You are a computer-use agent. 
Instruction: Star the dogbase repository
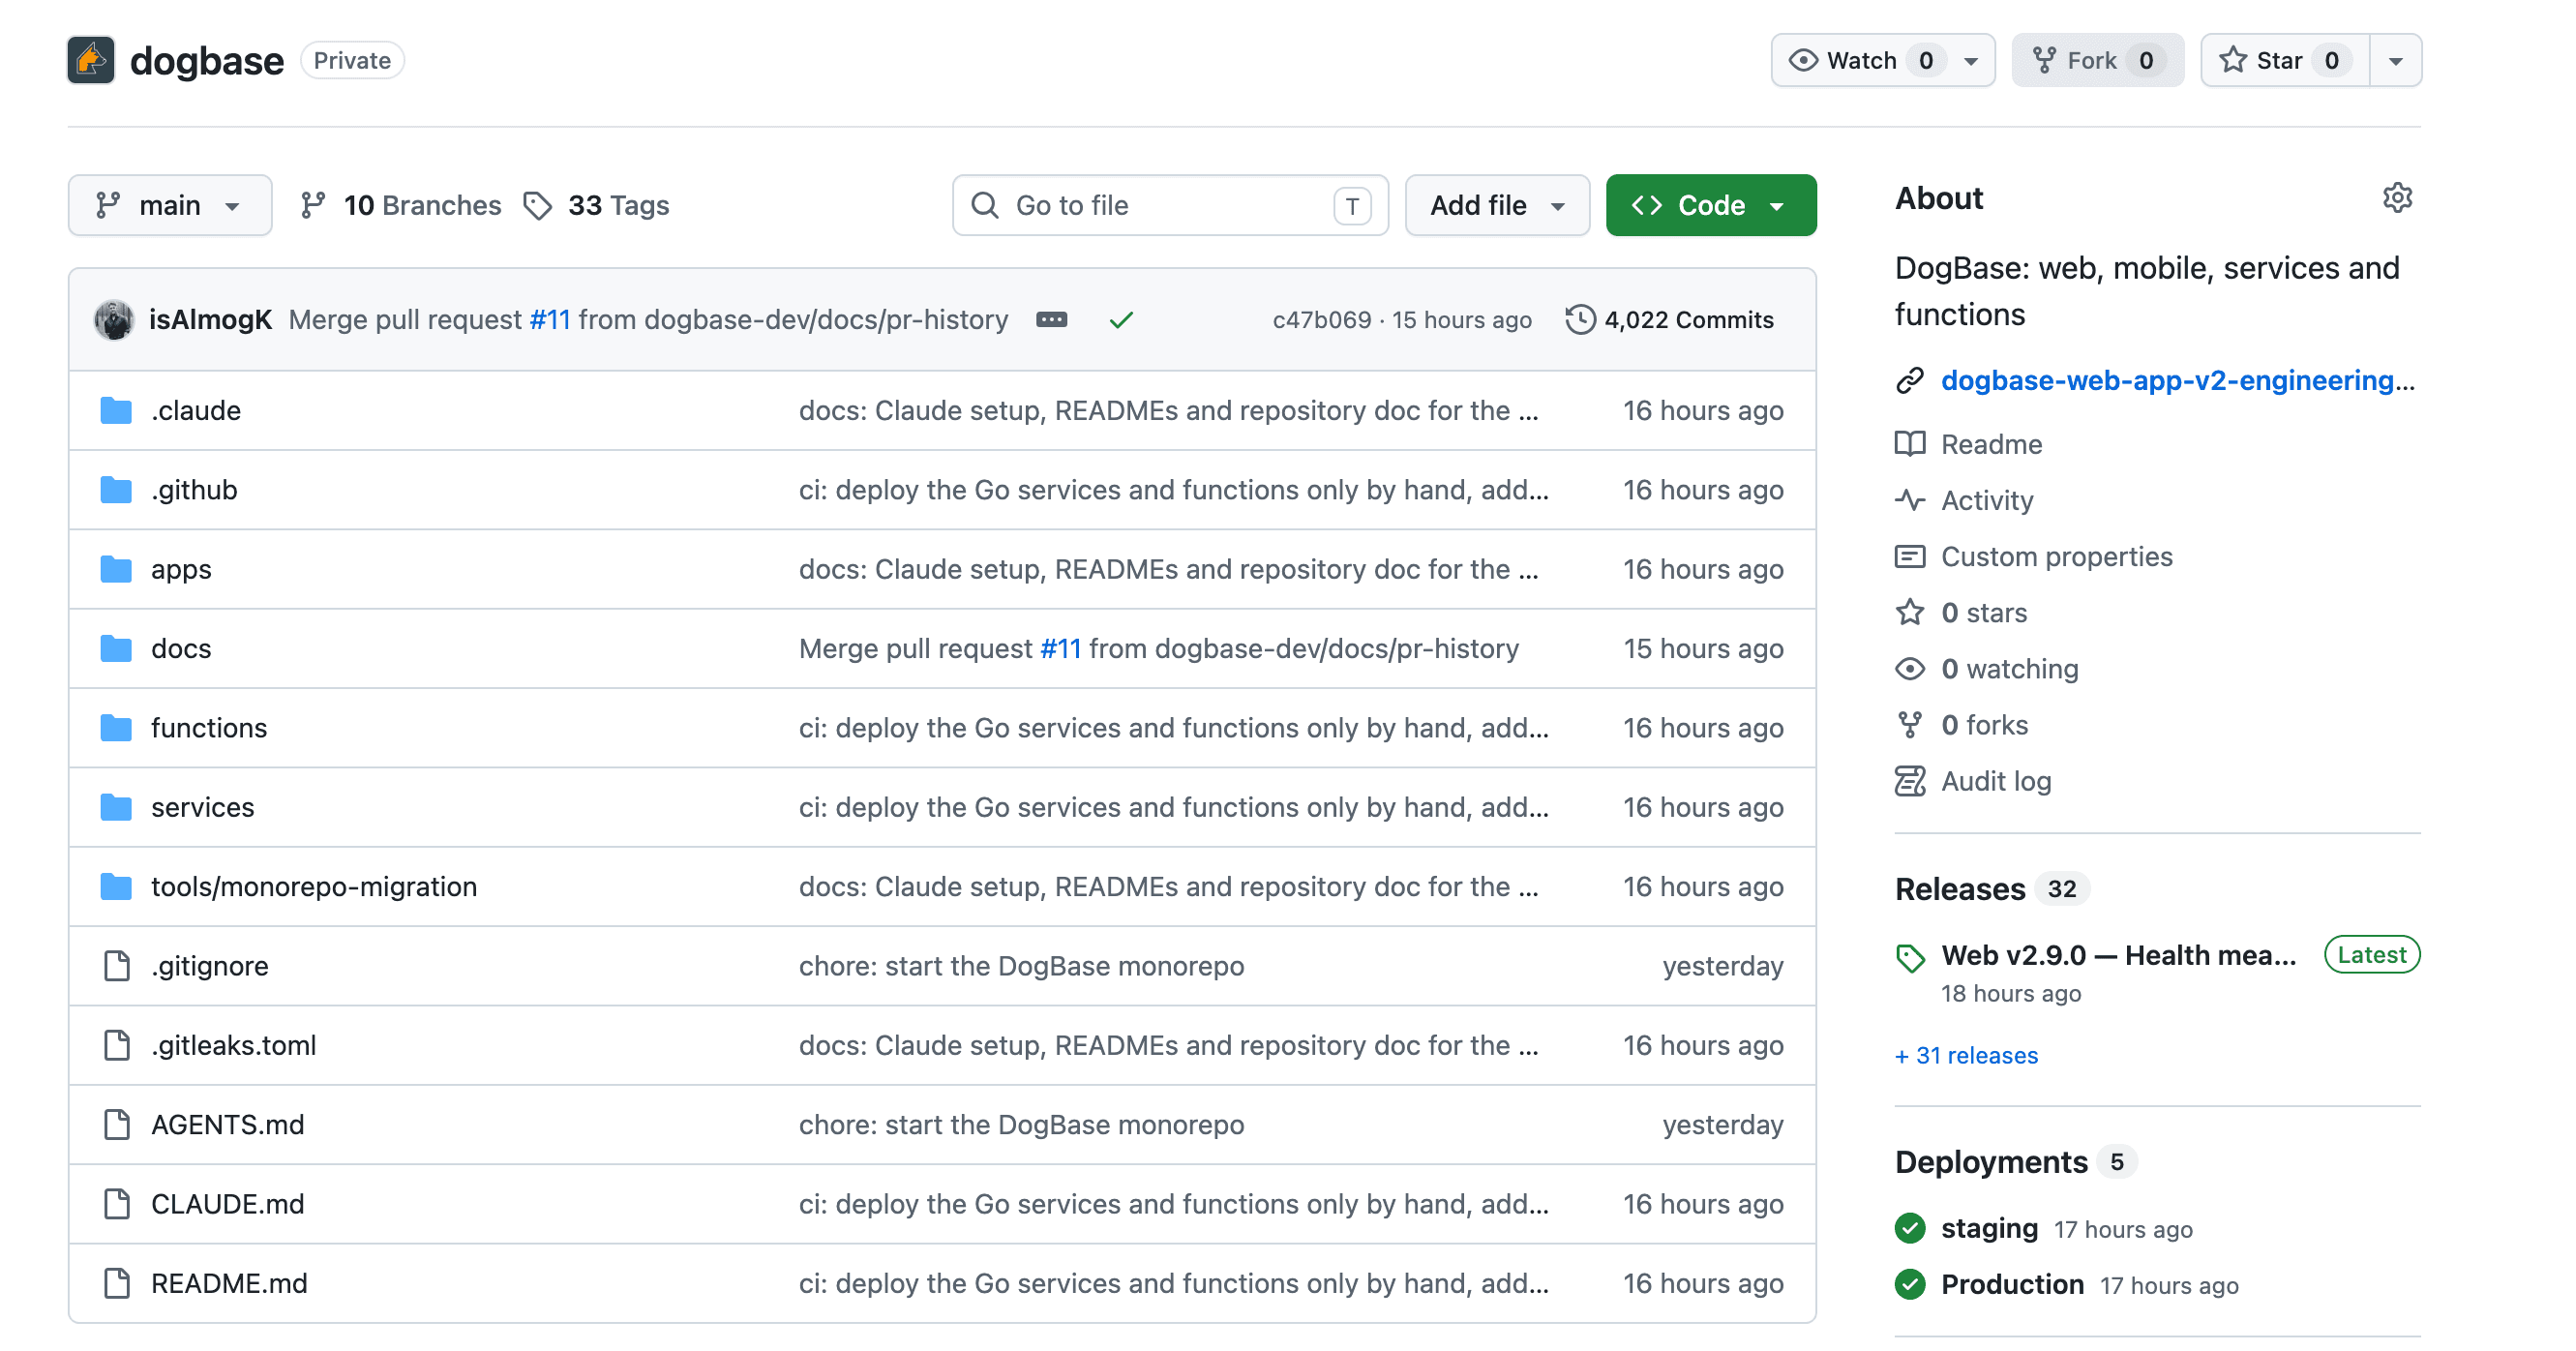(x=2284, y=60)
